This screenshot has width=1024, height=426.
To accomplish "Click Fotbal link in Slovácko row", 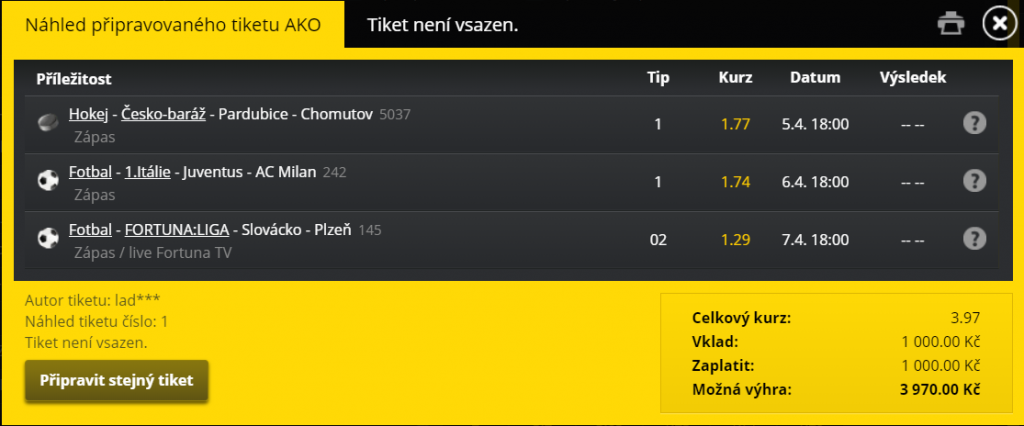I will pyautogui.click(x=89, y=230).
